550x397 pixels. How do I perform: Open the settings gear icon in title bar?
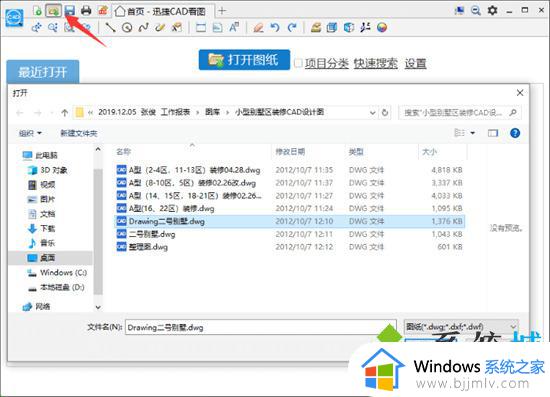point(492,10)
